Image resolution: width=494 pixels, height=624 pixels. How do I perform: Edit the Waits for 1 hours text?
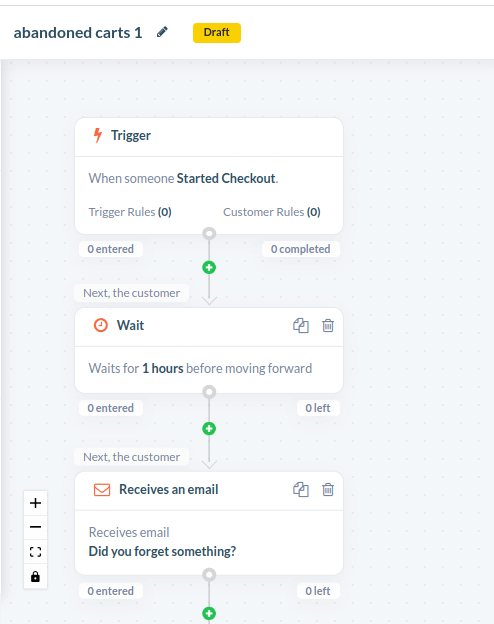coord(200,369)
